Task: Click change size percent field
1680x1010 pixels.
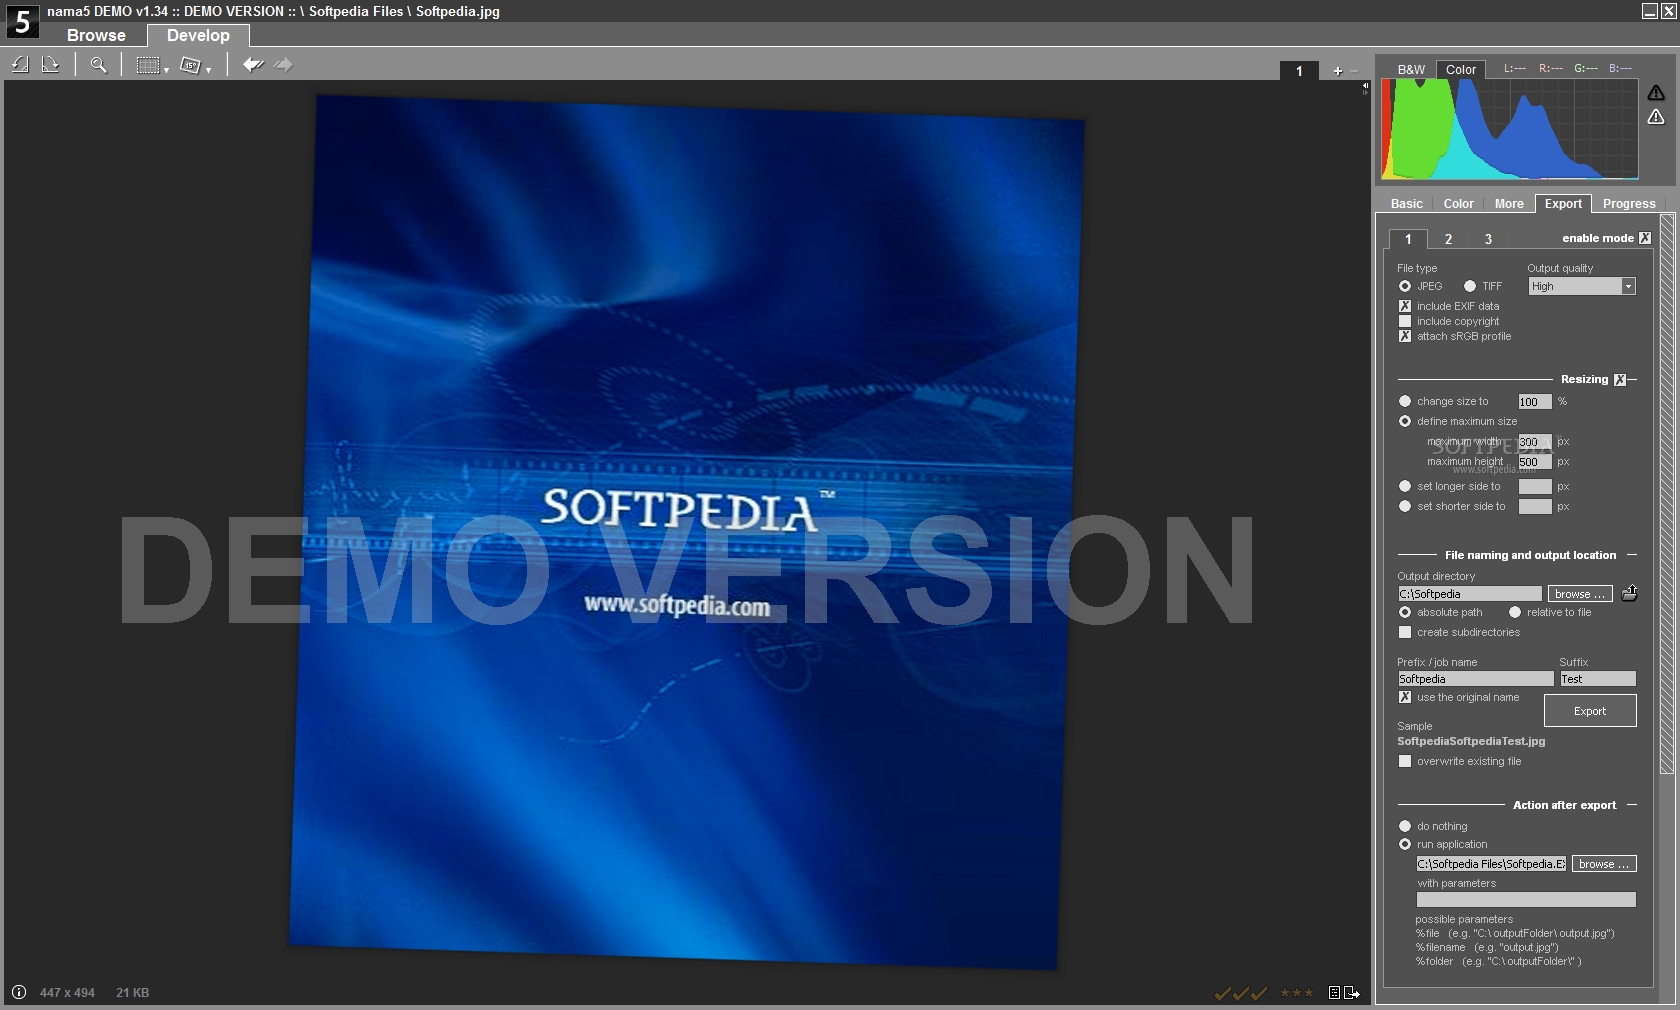Action: click(1535, 401)
